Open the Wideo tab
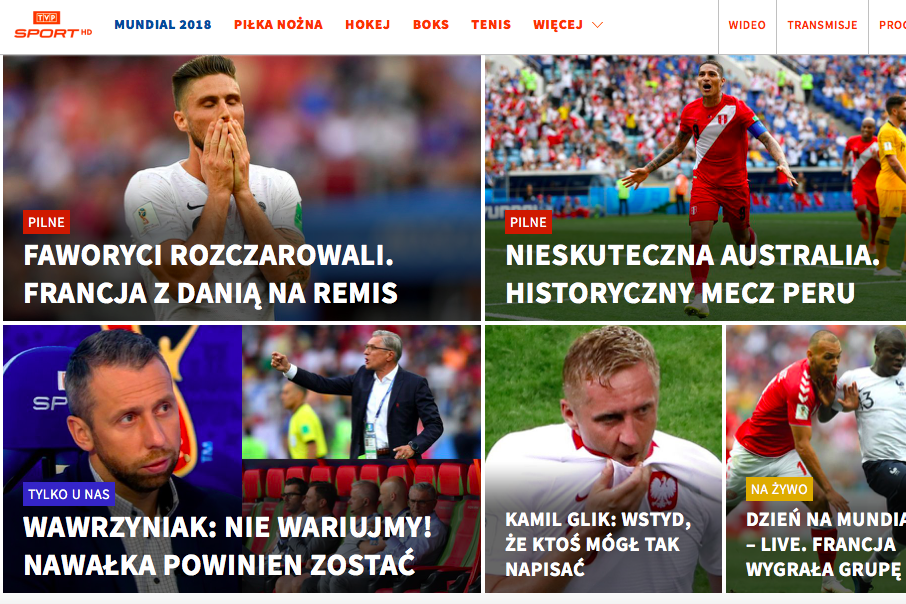 click(747, 25)
